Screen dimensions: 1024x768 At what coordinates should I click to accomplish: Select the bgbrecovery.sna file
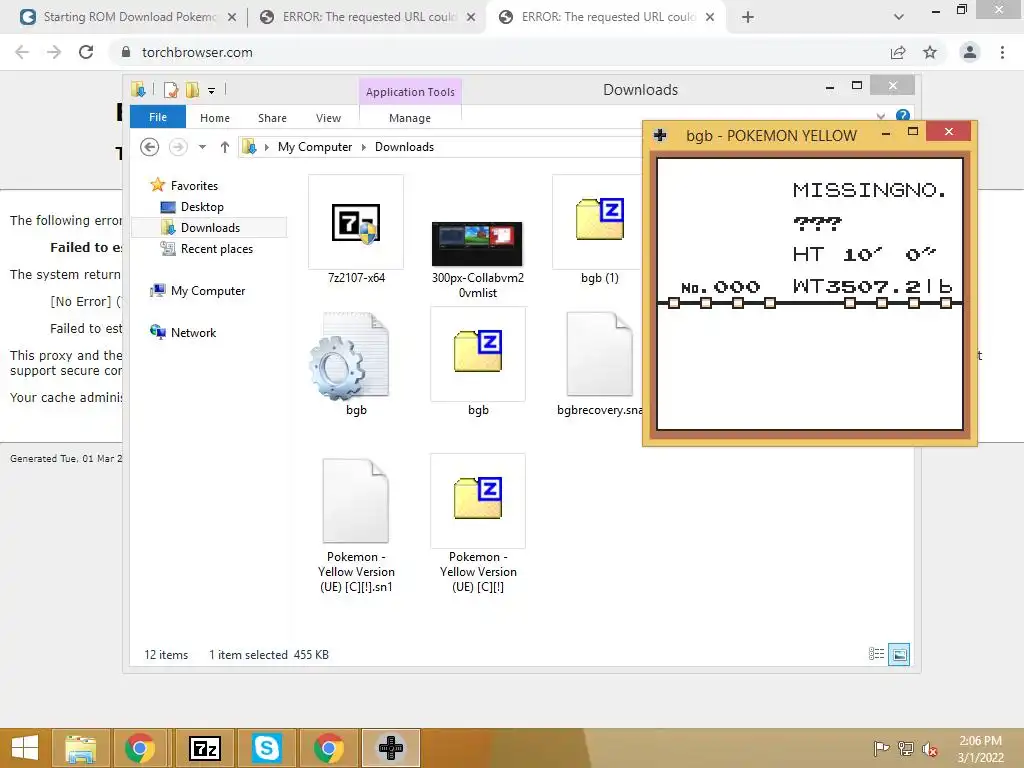click(x=599, y=363)
